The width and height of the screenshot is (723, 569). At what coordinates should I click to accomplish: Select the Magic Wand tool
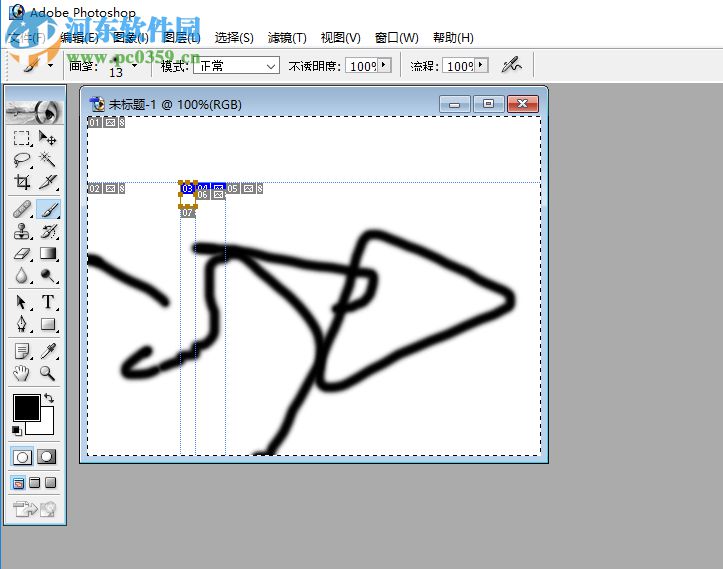coord(47,160)
